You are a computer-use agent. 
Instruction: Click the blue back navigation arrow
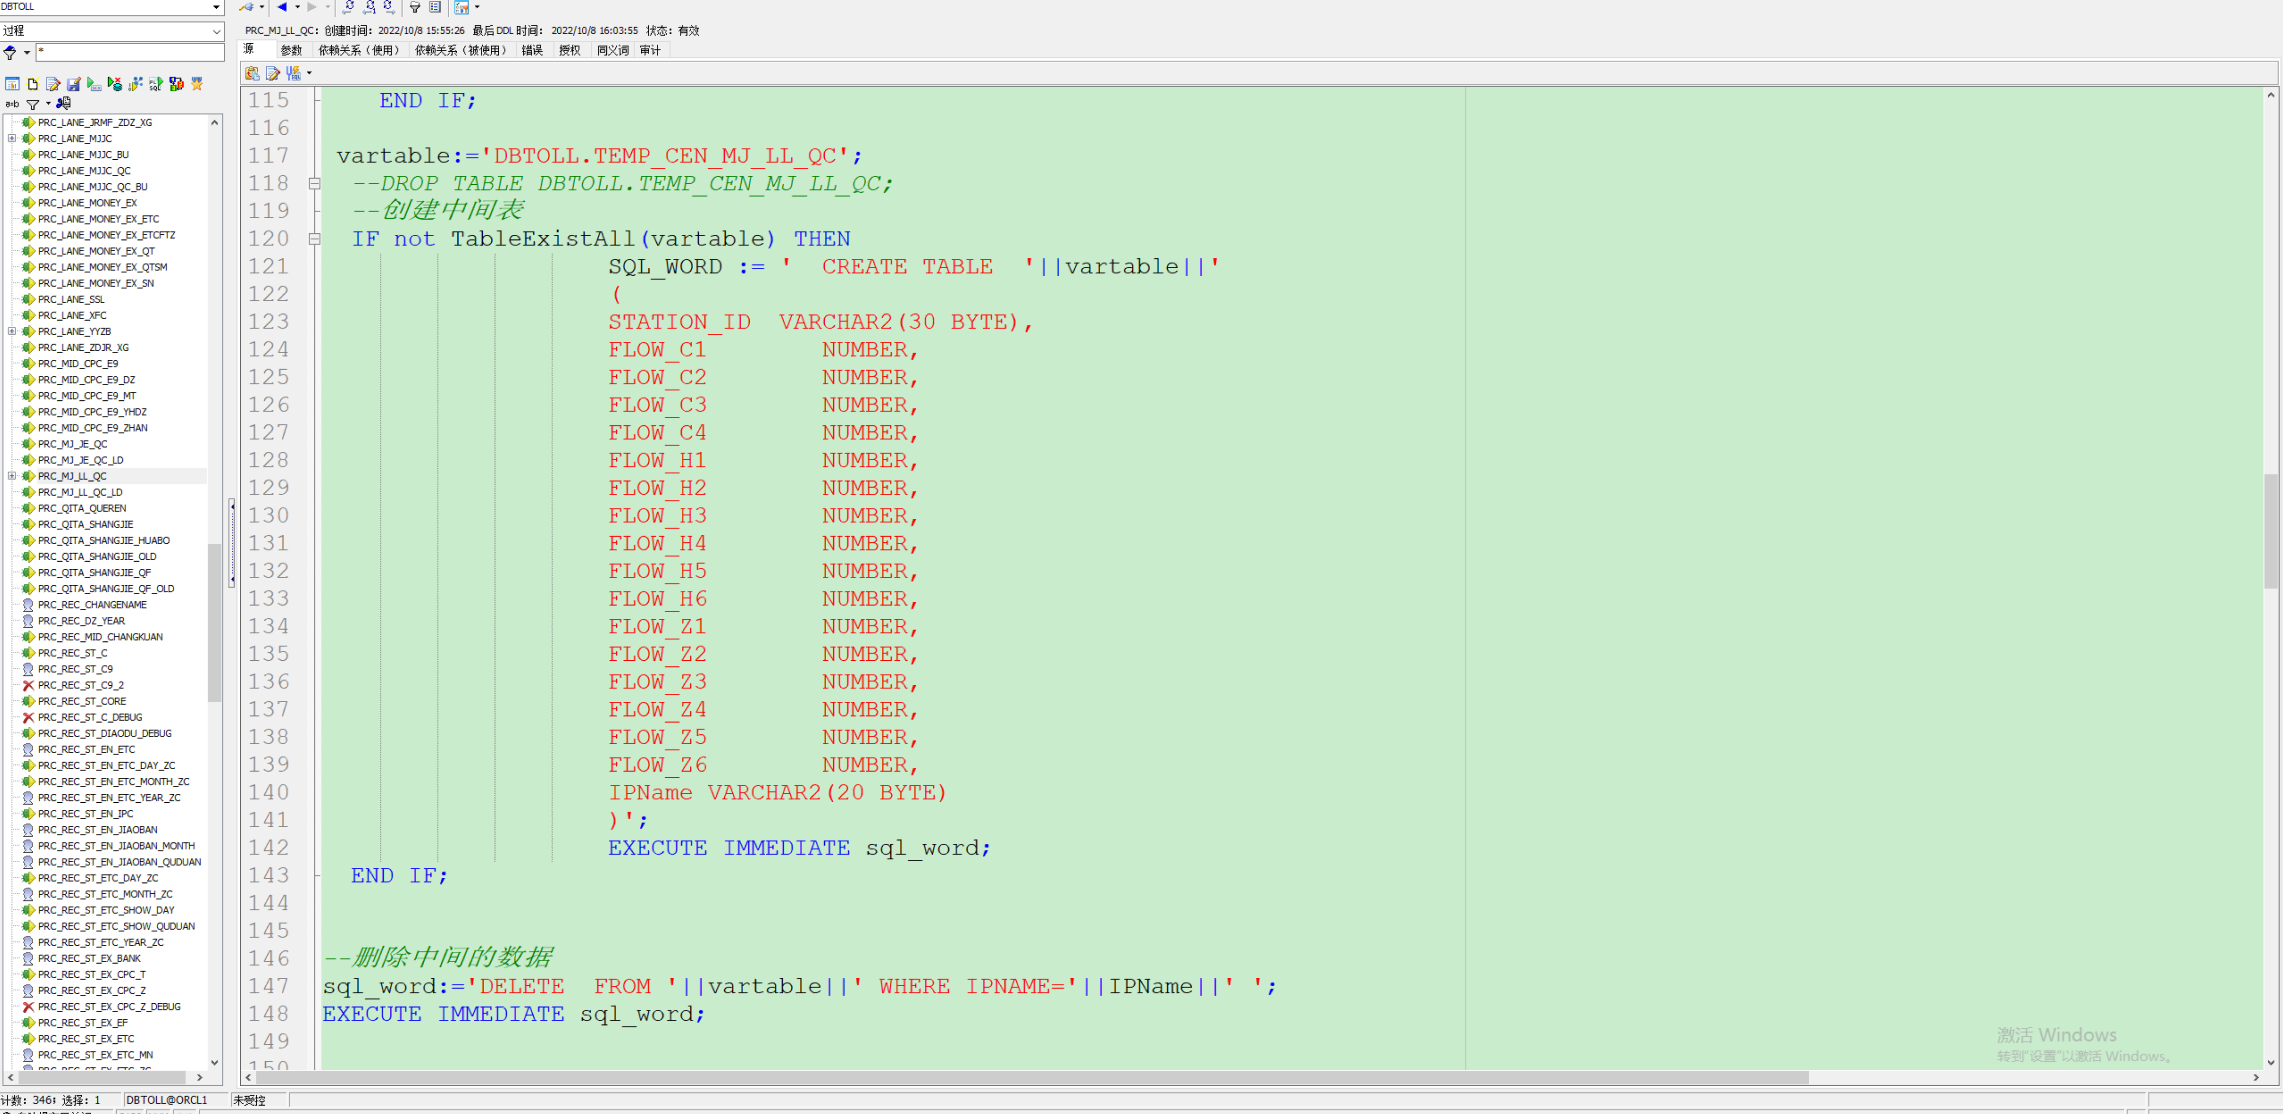point(282,7)
